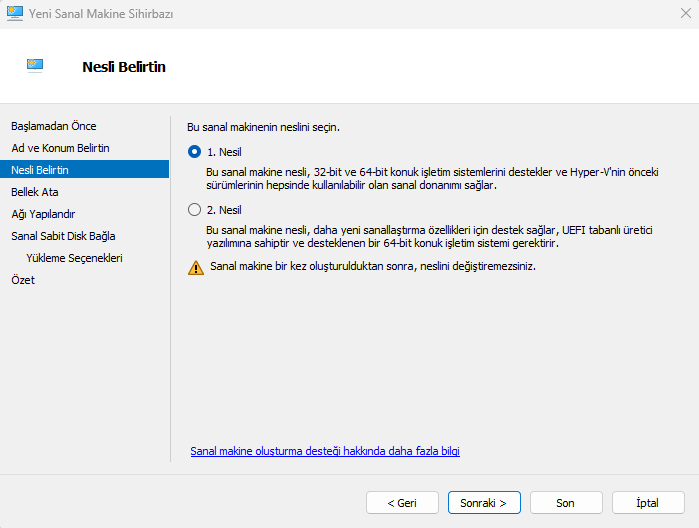Open the Ağı Yapılandır step
This screenshot has height=528, width=699.
[x=43, y=214]
